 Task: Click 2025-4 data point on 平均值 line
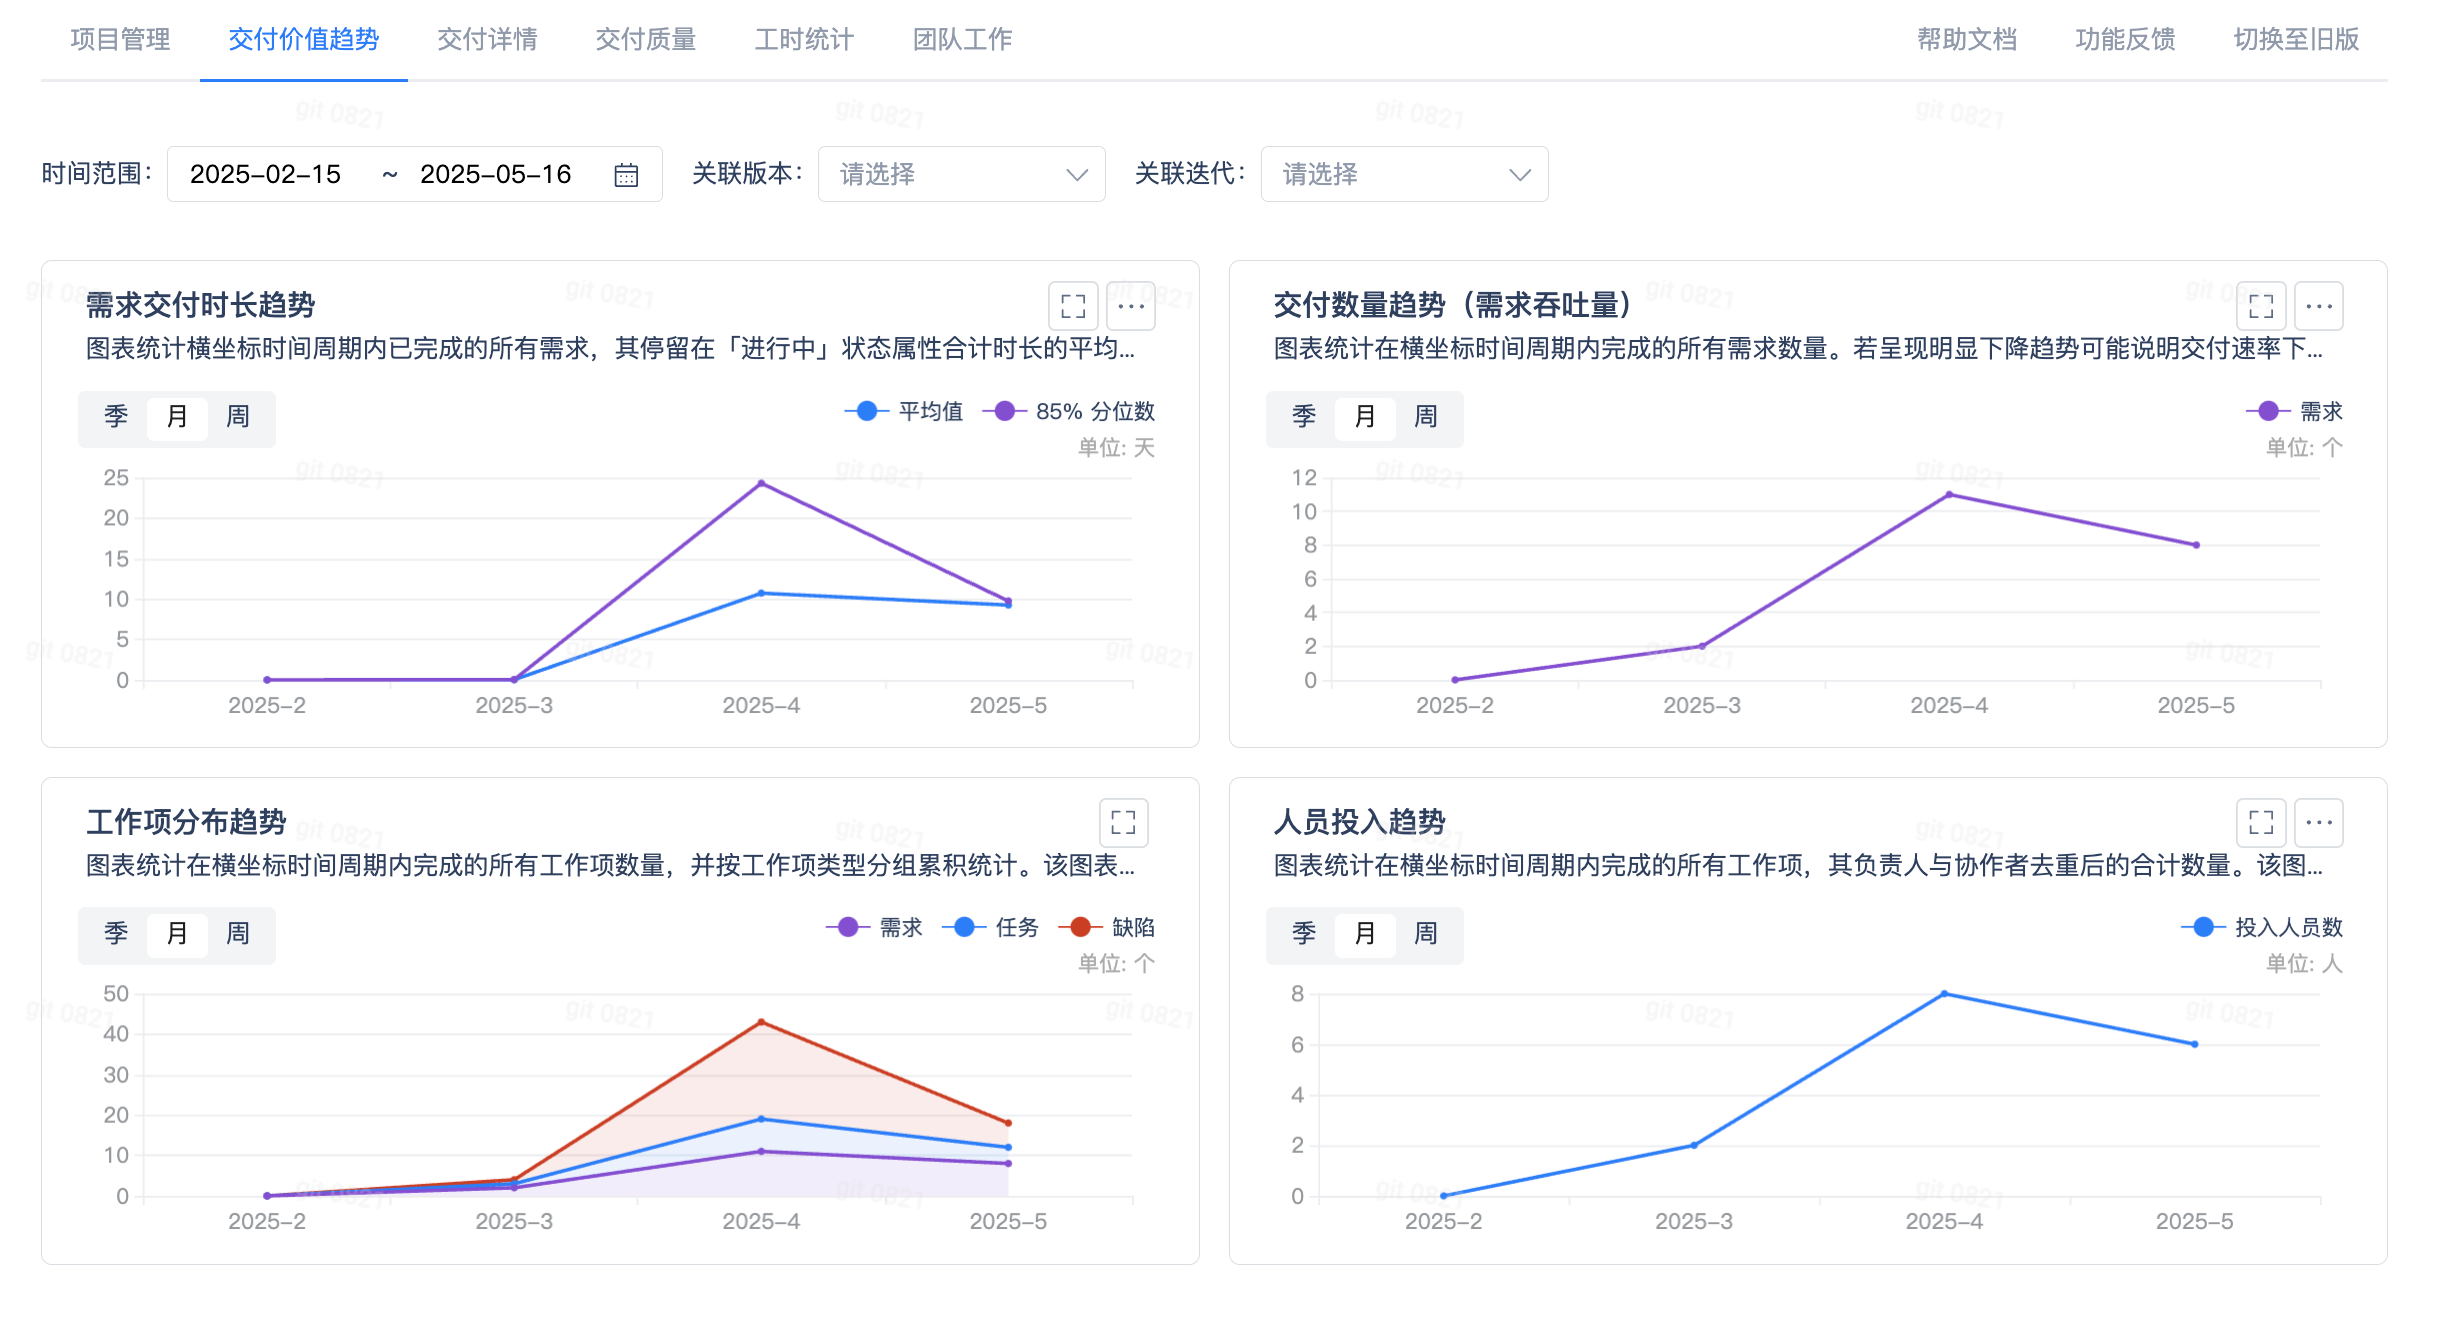pos(761,593)
